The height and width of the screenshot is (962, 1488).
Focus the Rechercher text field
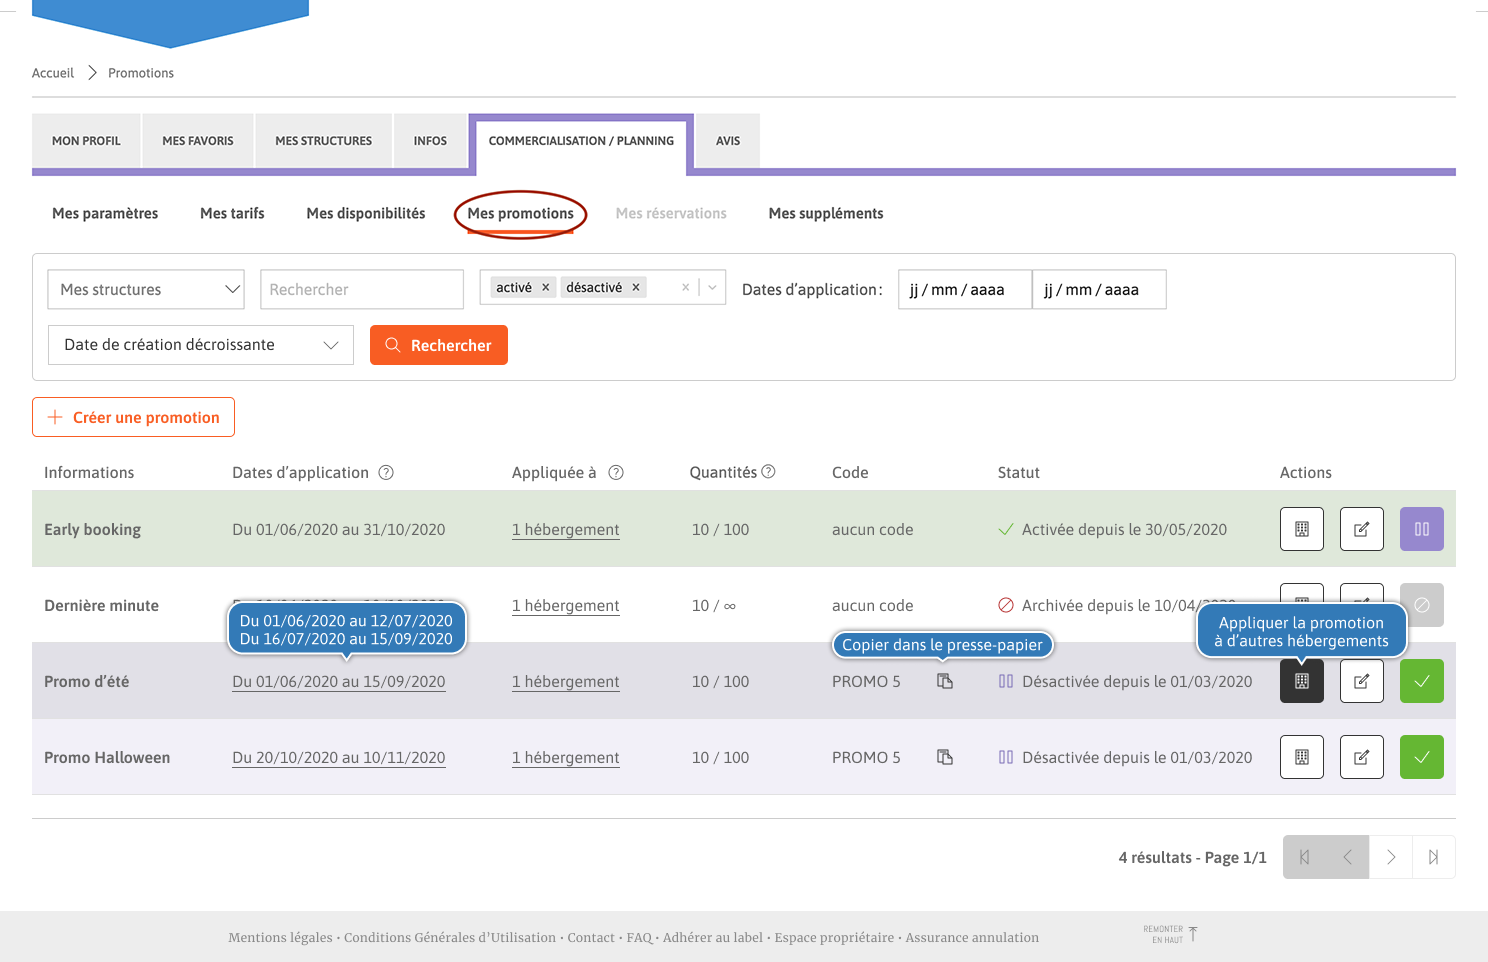(x=362, y=289)
